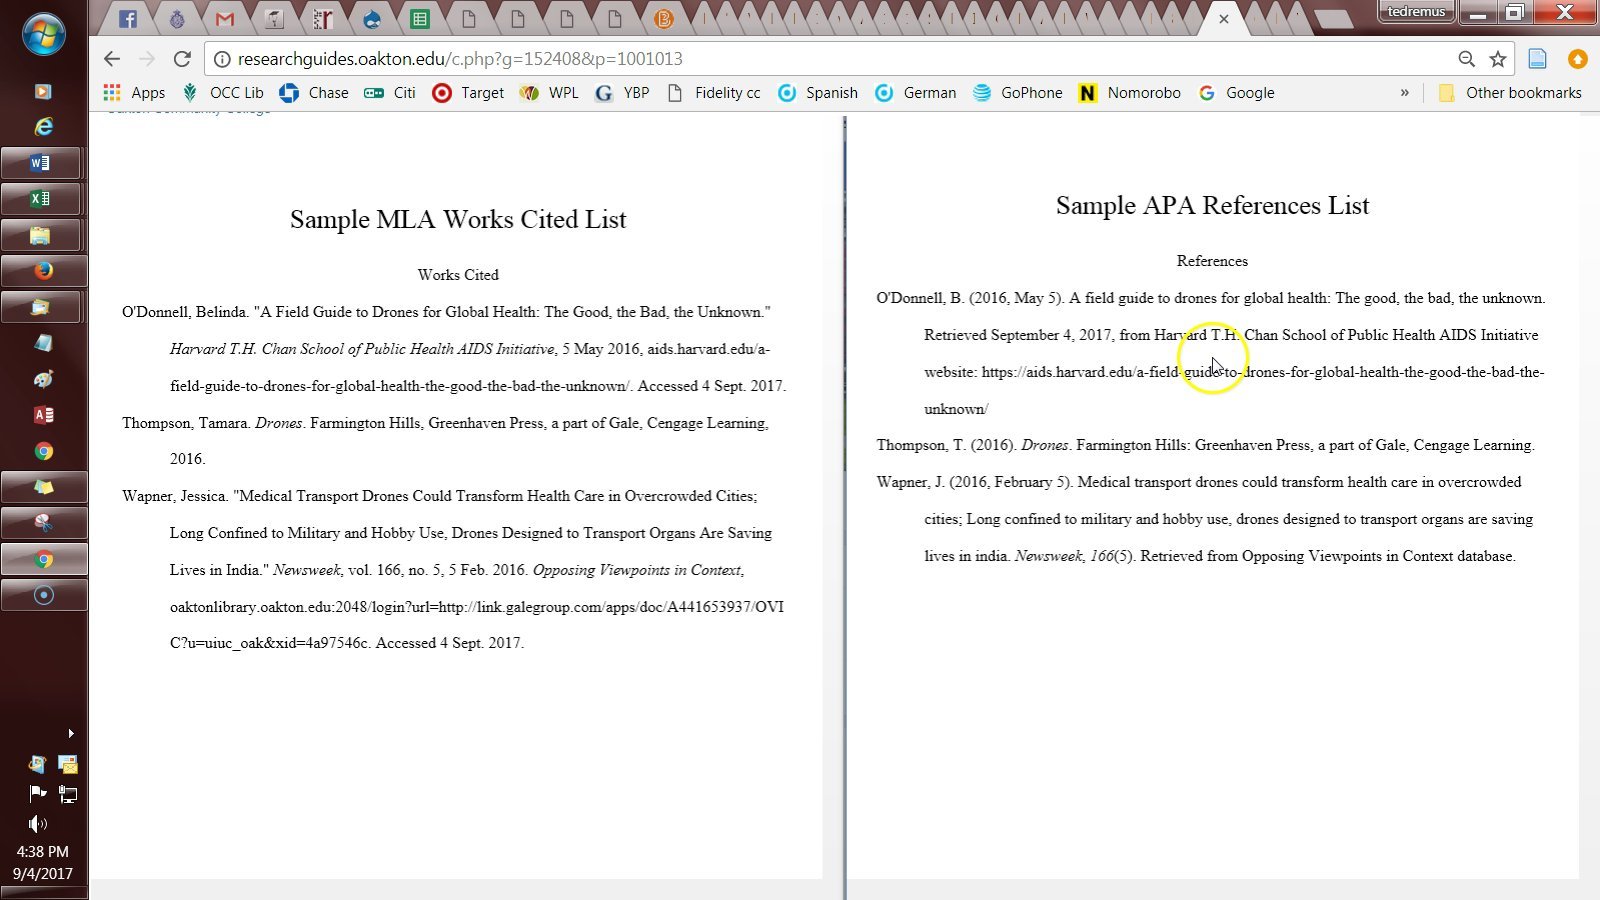Switch to the Gmail tab
This screenshot has height=900, width=1600.
[x=225, y=19]
